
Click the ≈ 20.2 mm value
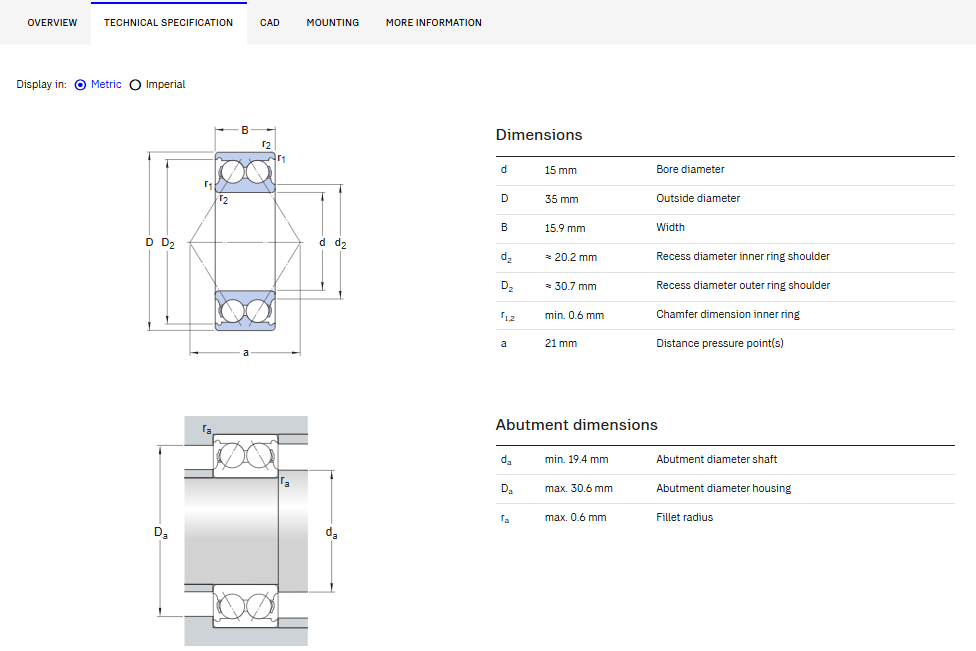click(x=571, y=257)
